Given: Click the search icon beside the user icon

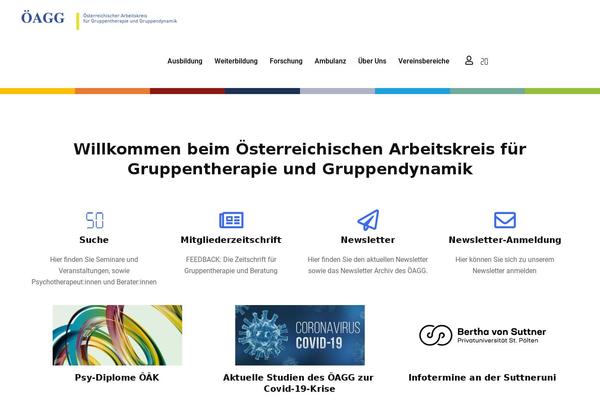Looking at the screenshot, I should pos(484,61).
